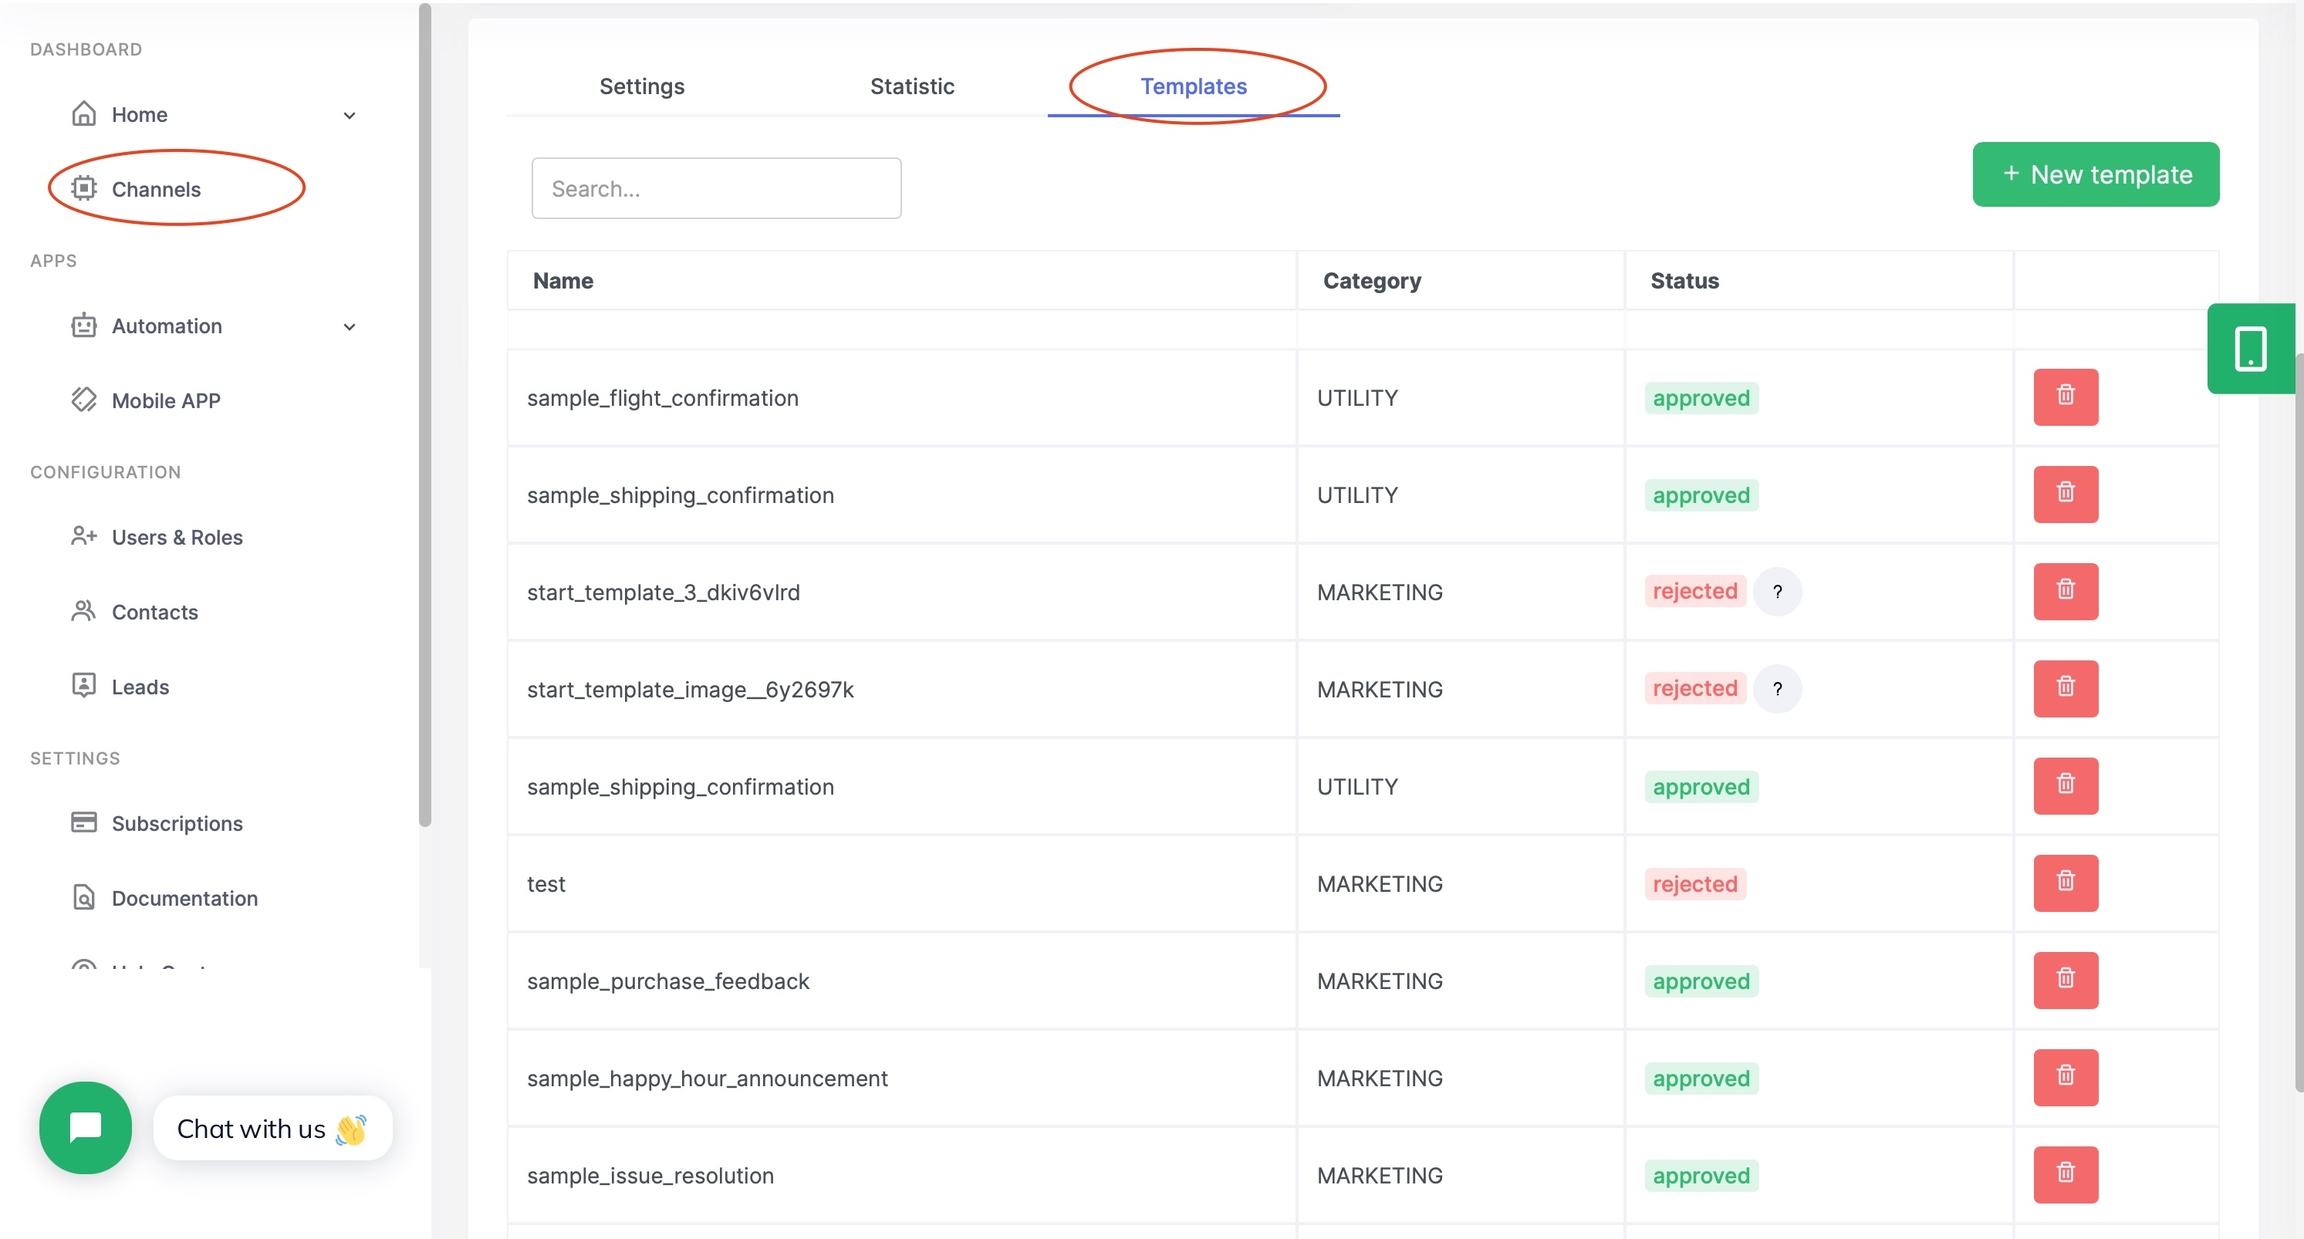Click trash icon for test template

pyautogui.click(x=2065, y=883)
